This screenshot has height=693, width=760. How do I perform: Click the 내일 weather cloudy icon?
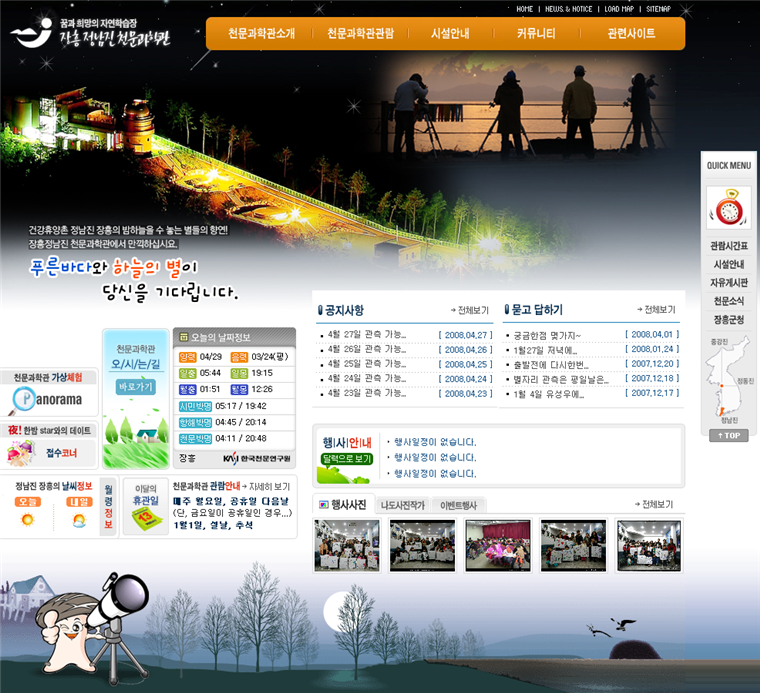[x=77, y=519]
